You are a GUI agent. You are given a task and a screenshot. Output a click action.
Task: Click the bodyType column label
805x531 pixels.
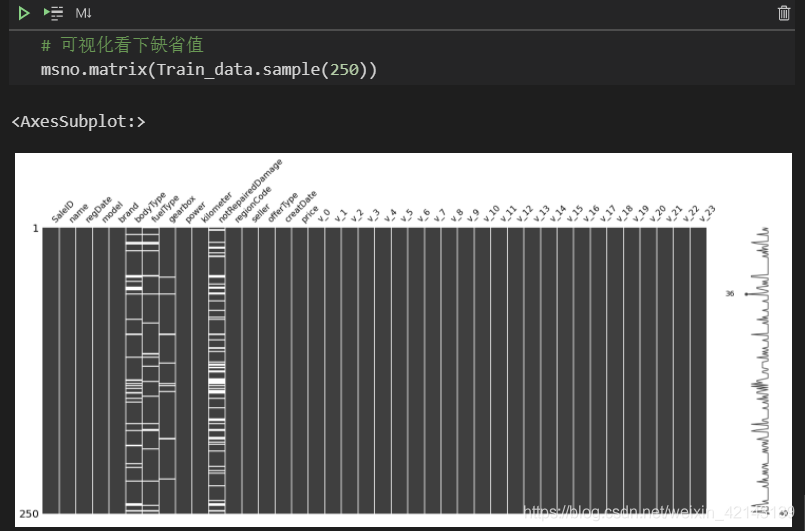(148, 206)
